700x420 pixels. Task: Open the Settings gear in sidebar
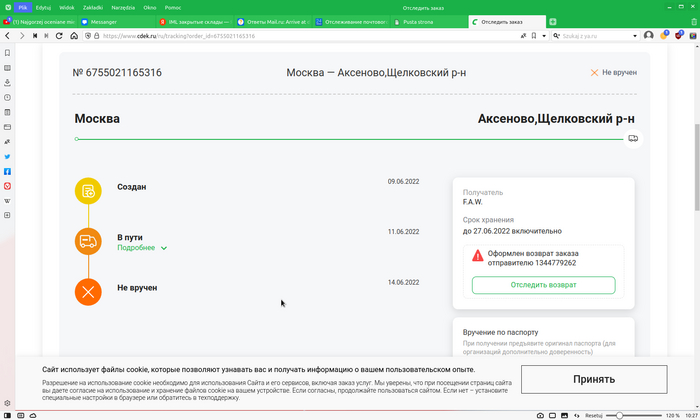[x=8, y=402]
